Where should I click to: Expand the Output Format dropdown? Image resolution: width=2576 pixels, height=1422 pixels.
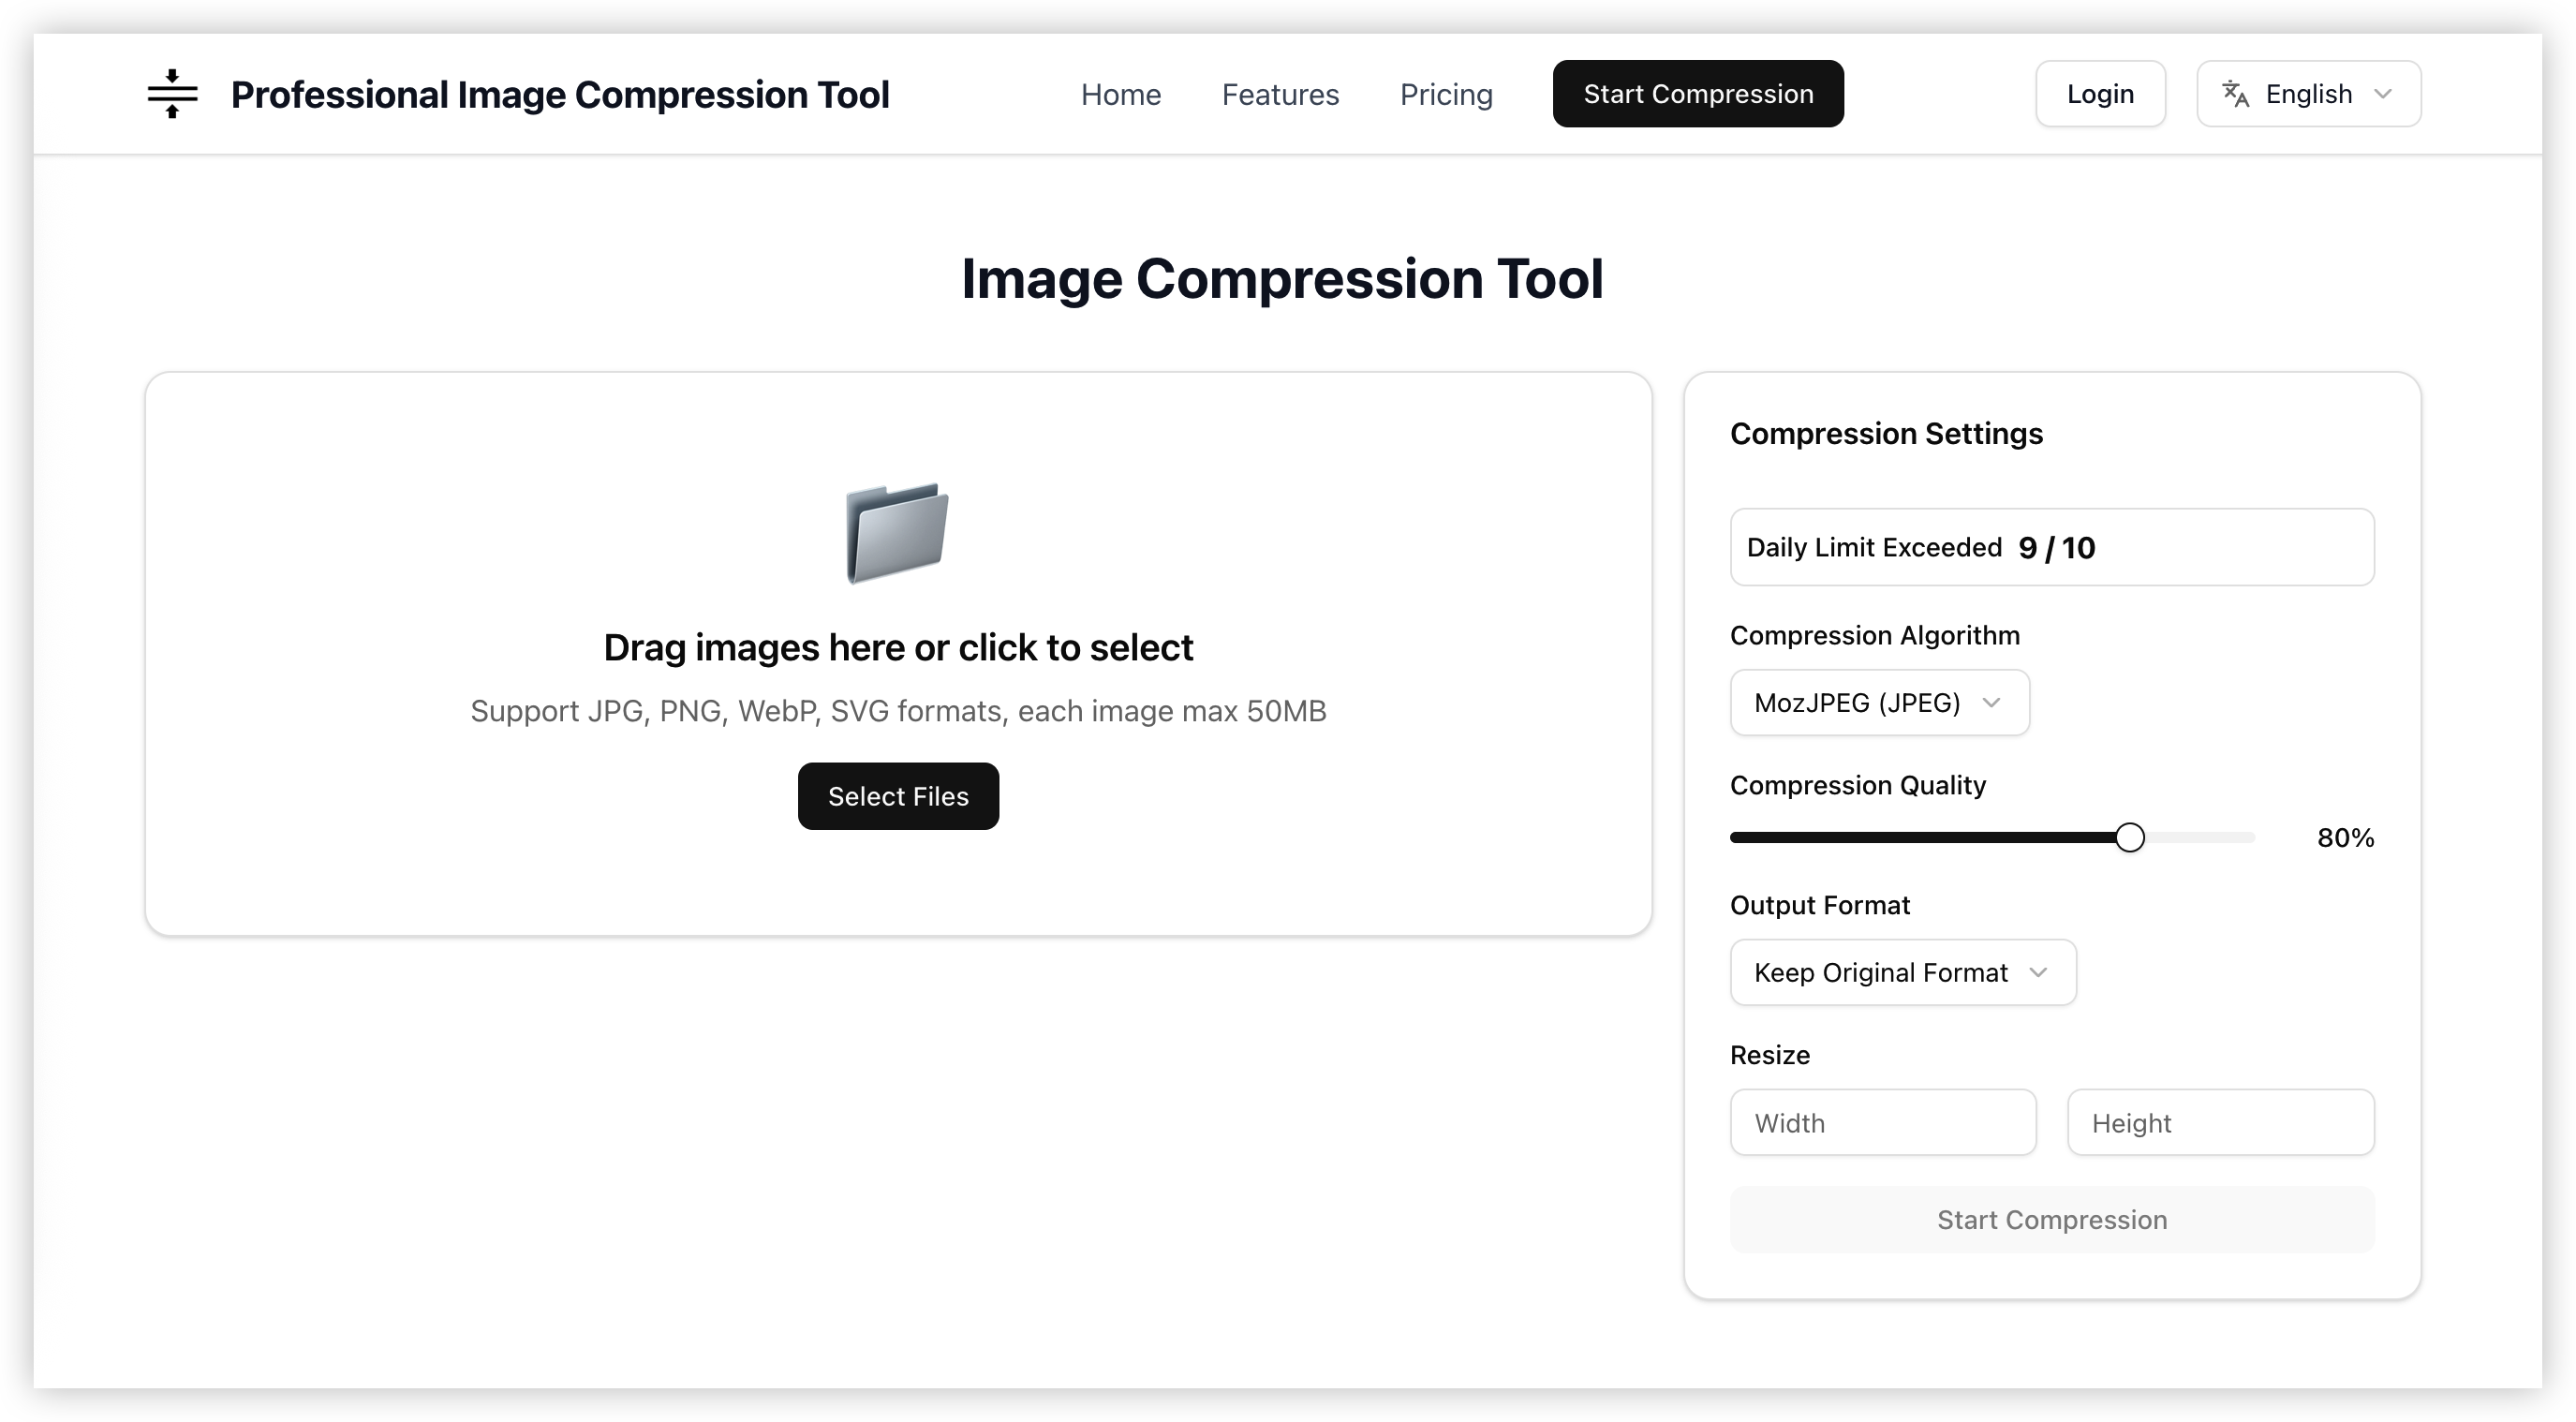pos(1901,972)
